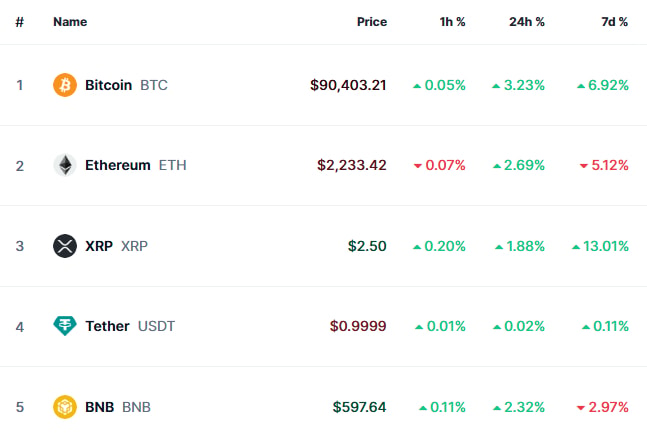This screenshot has height=443, width=647.
Task: Click the Tether green logo icon
Action: 65,326
